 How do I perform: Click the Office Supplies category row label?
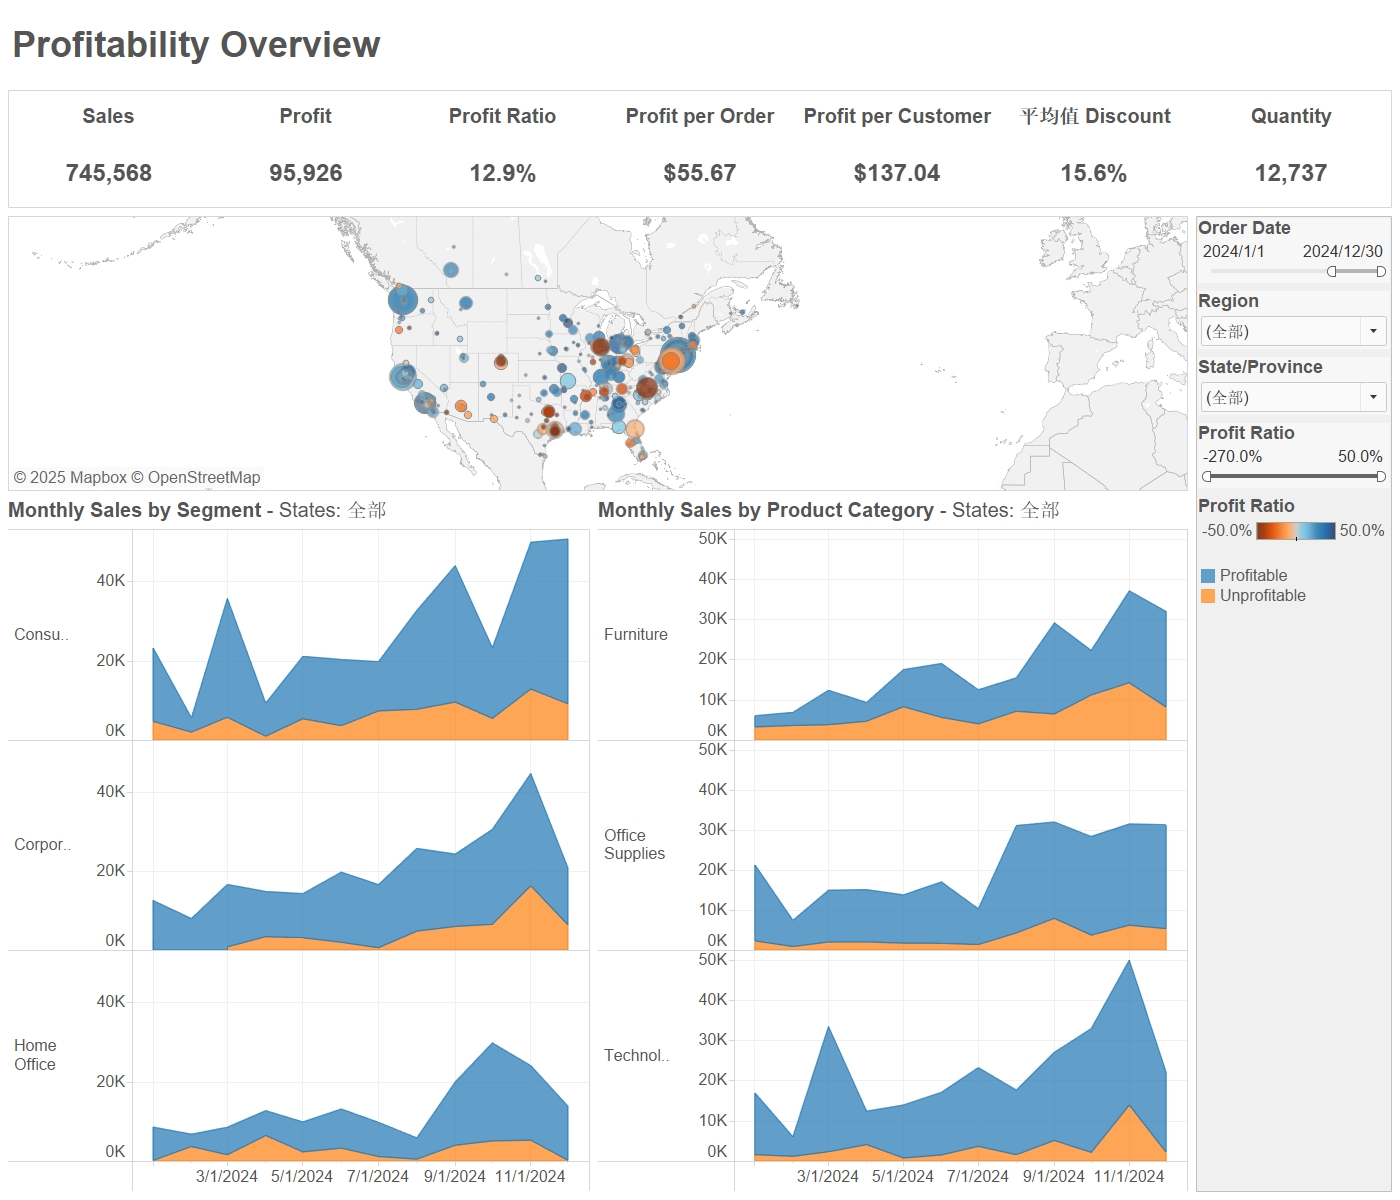click(634, 844)
